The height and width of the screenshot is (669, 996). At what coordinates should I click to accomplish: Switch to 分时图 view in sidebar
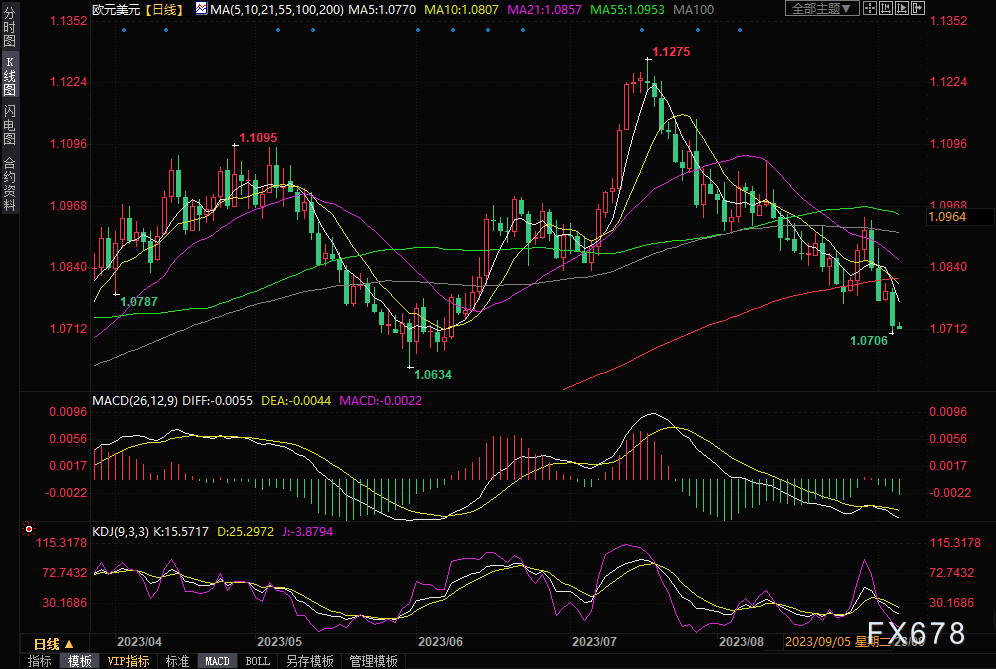point(9,32)
